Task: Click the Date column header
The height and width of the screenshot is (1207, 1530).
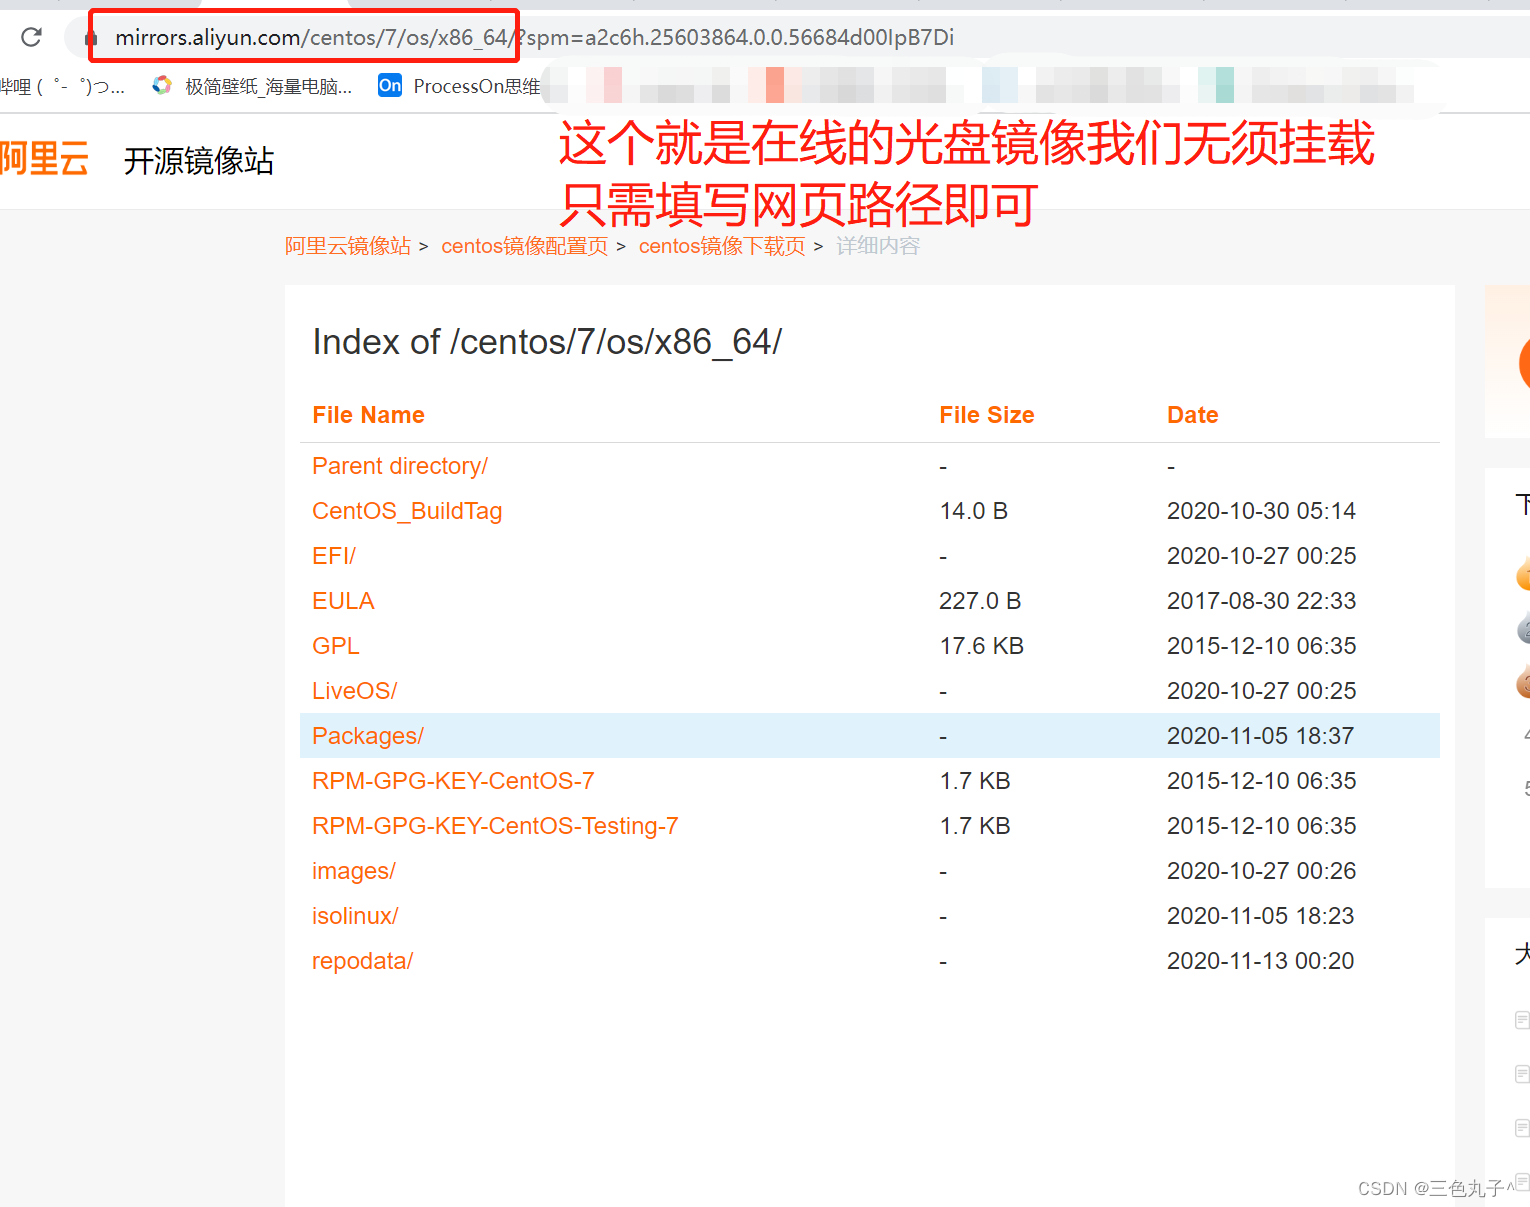Action: [x=1193, y=415]
